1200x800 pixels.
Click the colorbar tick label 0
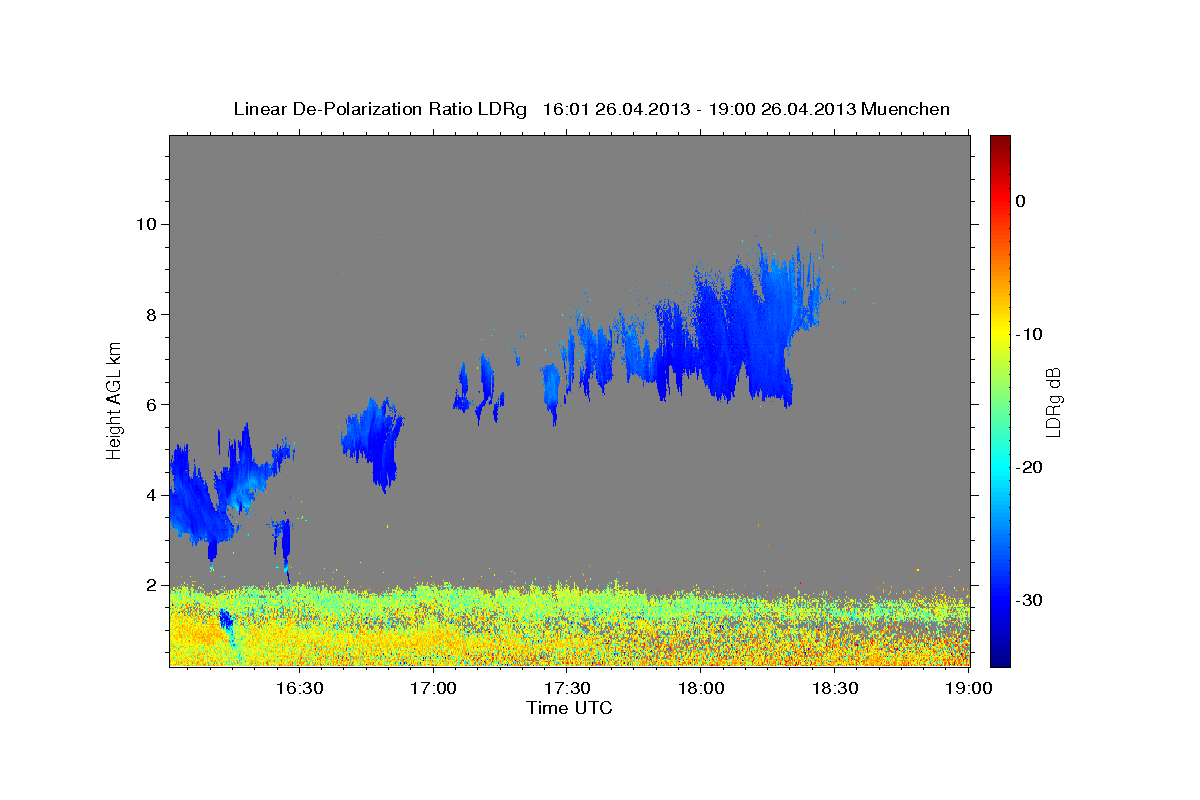coord(1021,201)
